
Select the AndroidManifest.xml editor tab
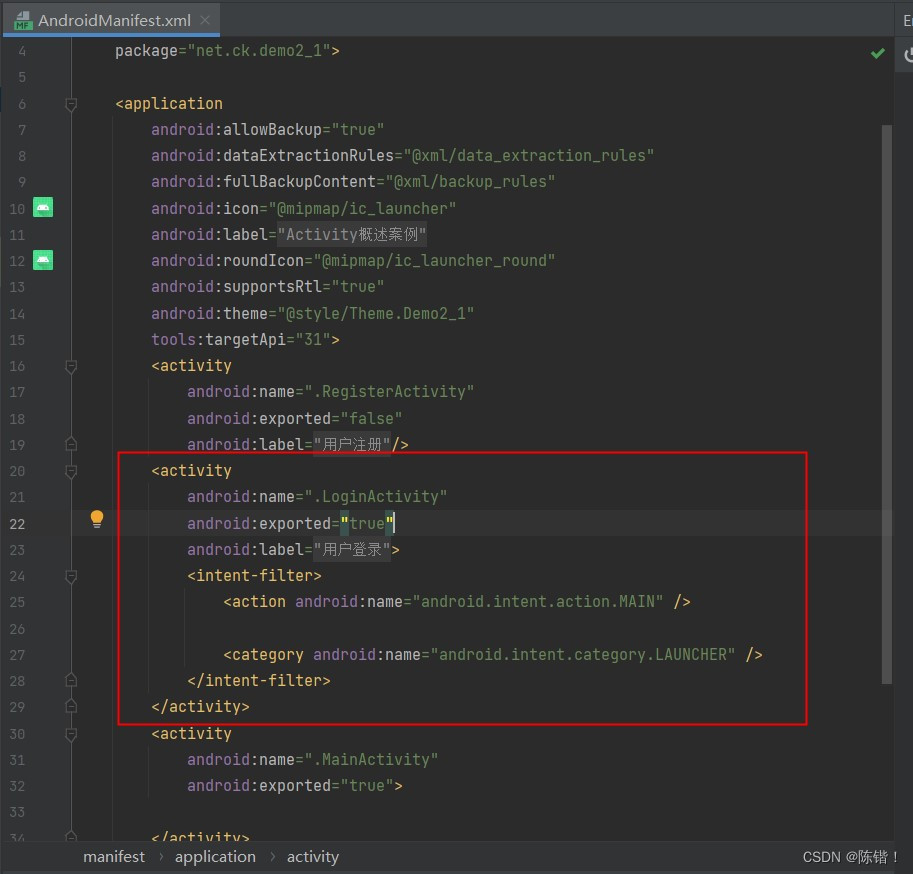click(x=111, y=20)
